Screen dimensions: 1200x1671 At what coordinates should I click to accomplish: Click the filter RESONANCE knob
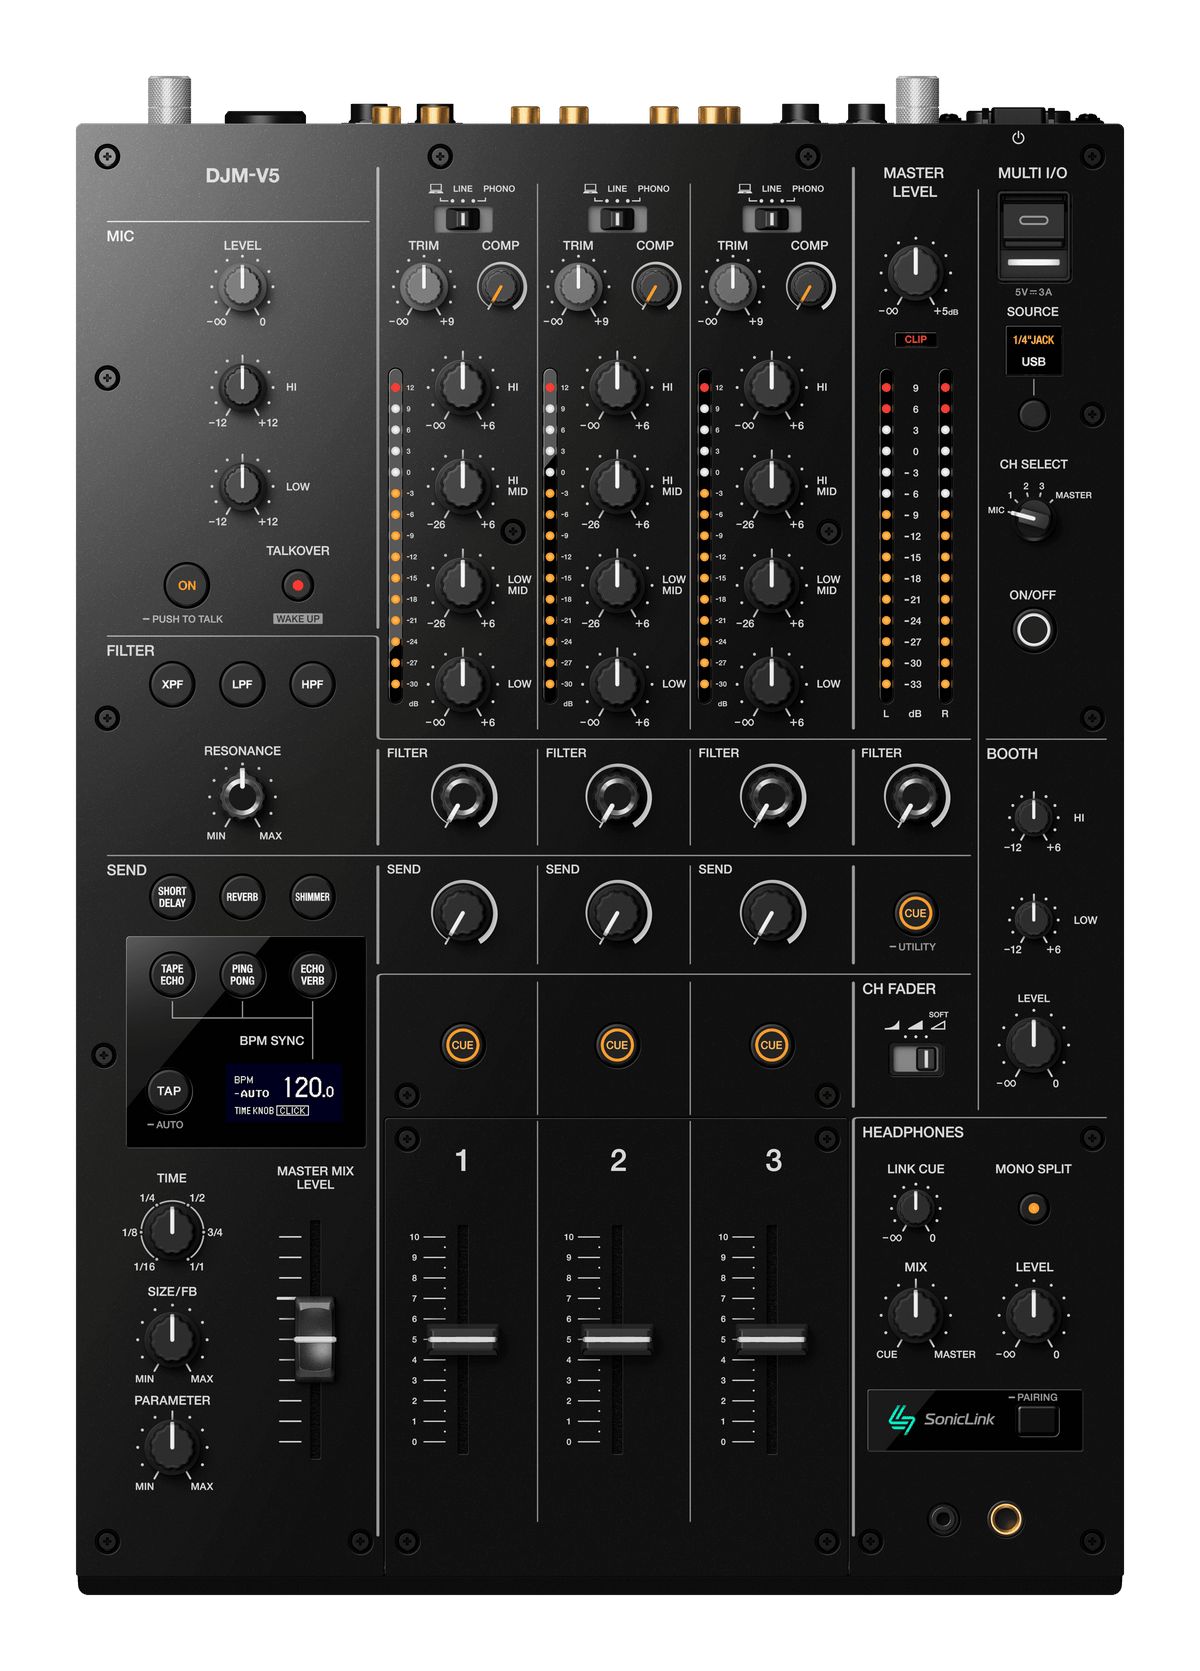[242, 796]
